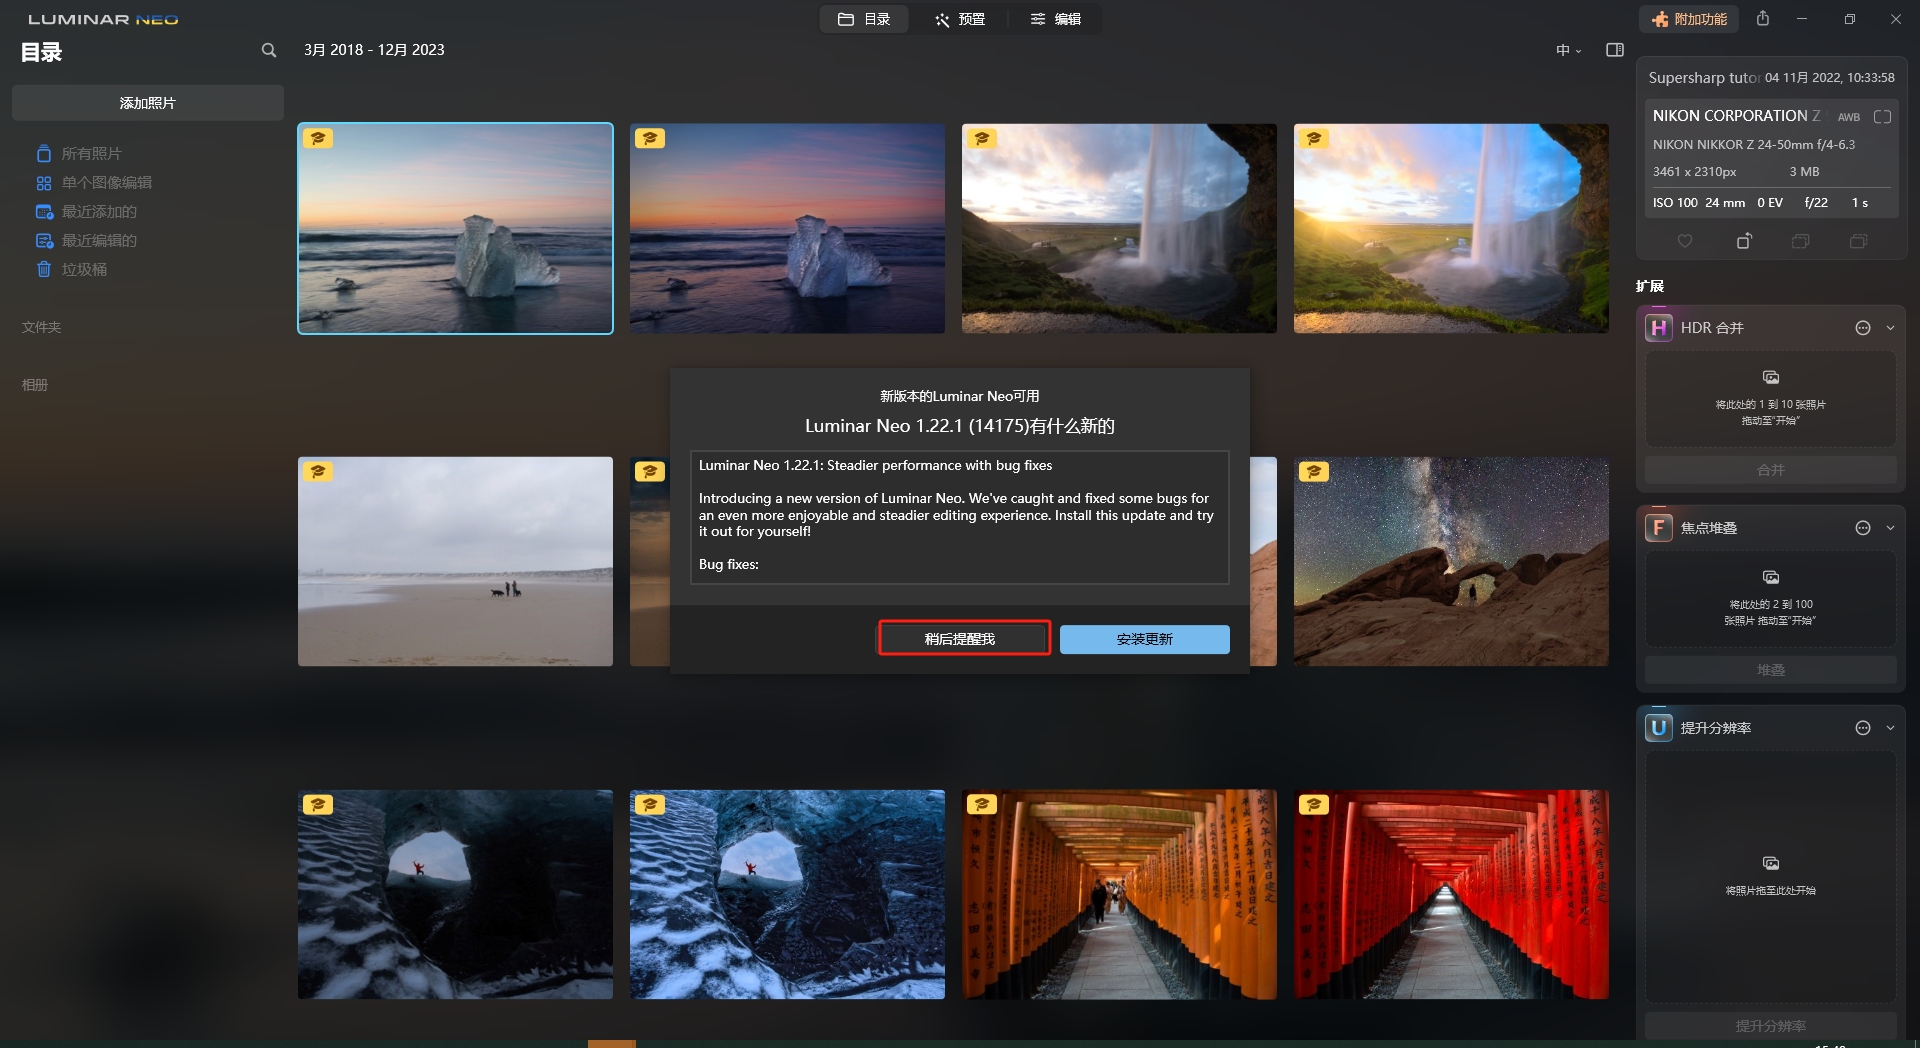
Task: Click the dashed copy adjustments icon
Action: point(1801,241)
